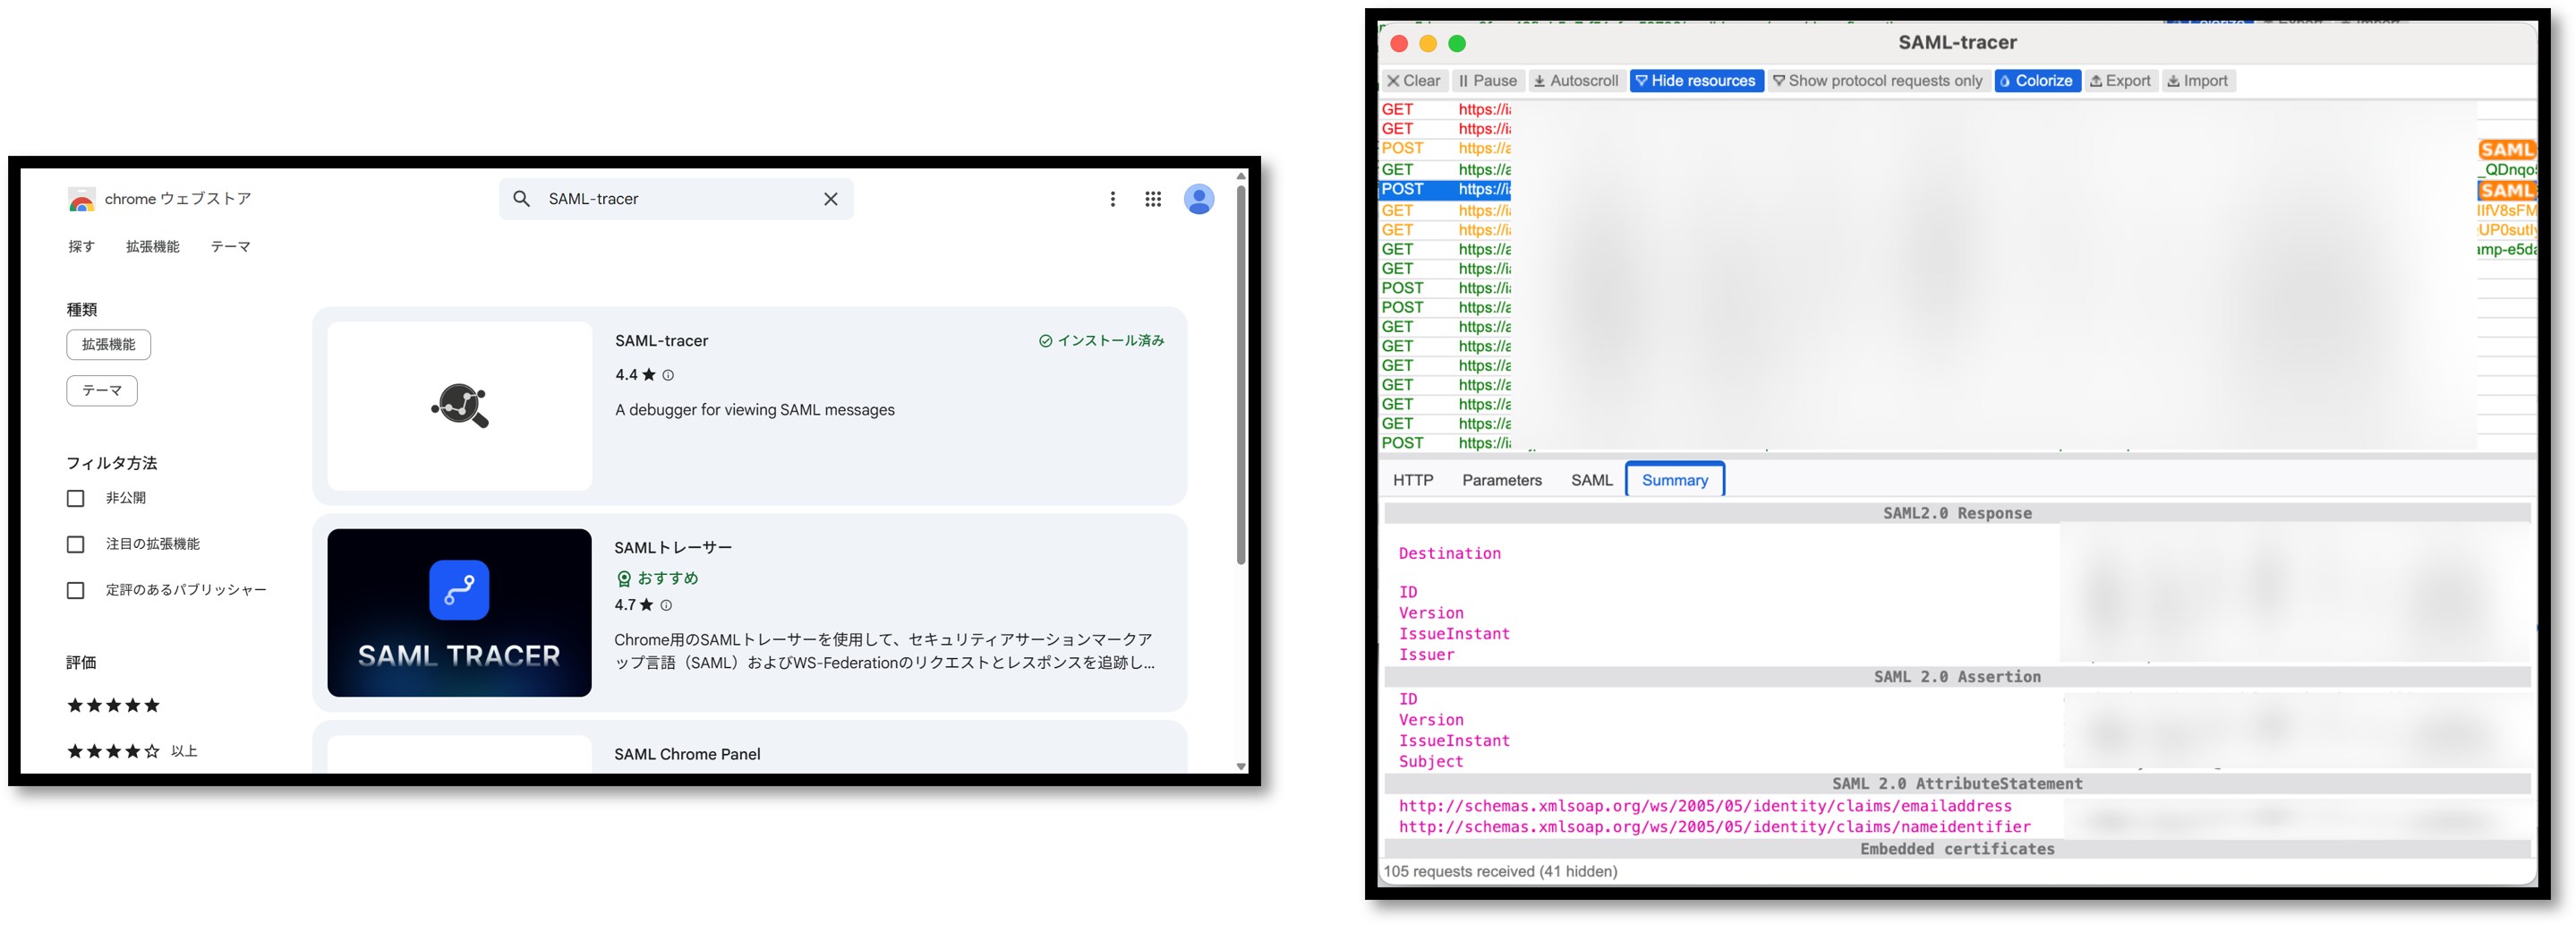
Task: Open the SAML TRACER dark banner thumbnail
Action: [460, 613]
